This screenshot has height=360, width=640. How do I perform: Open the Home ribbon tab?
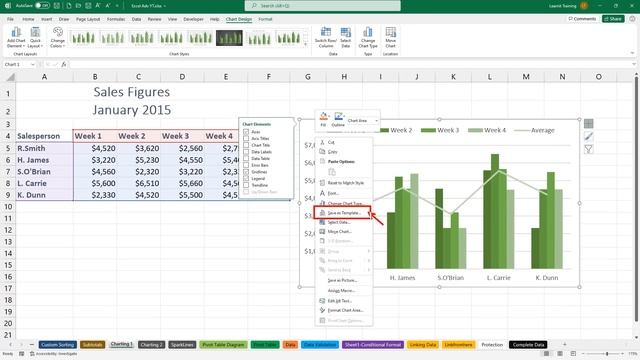pyautogui.click(x=28, y=19)
